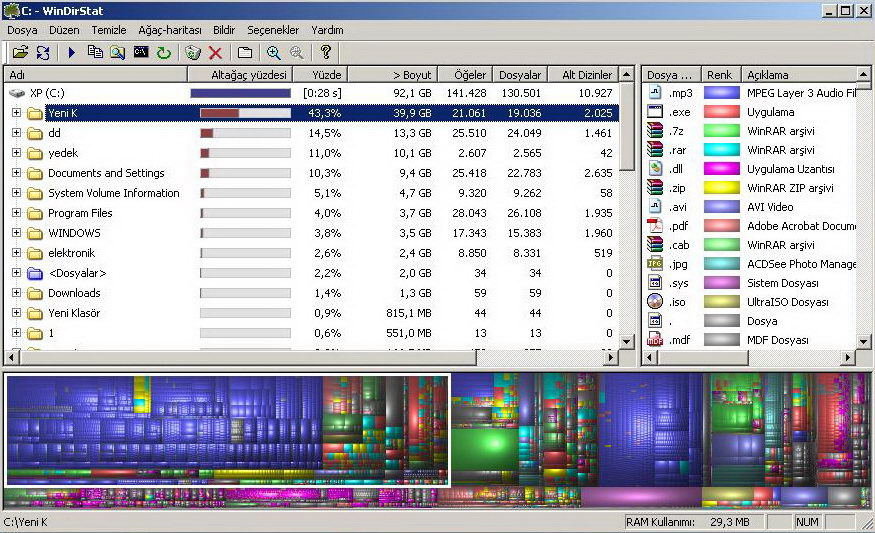
Task: Click the Refresh all toolbar icon
Action: [x=43, y=52]
